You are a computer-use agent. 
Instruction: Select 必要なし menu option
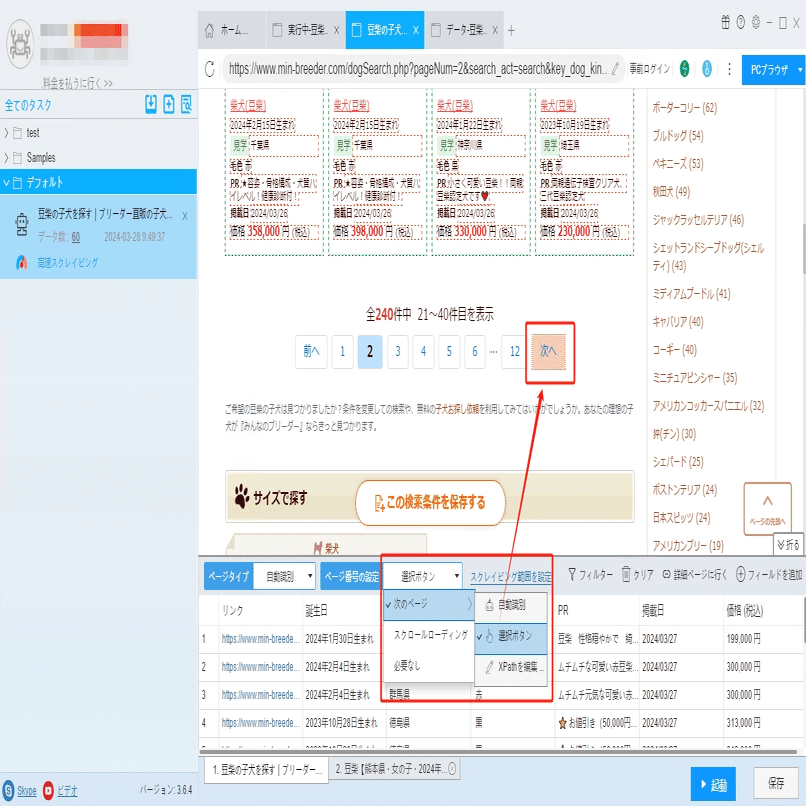pos(428,666)
